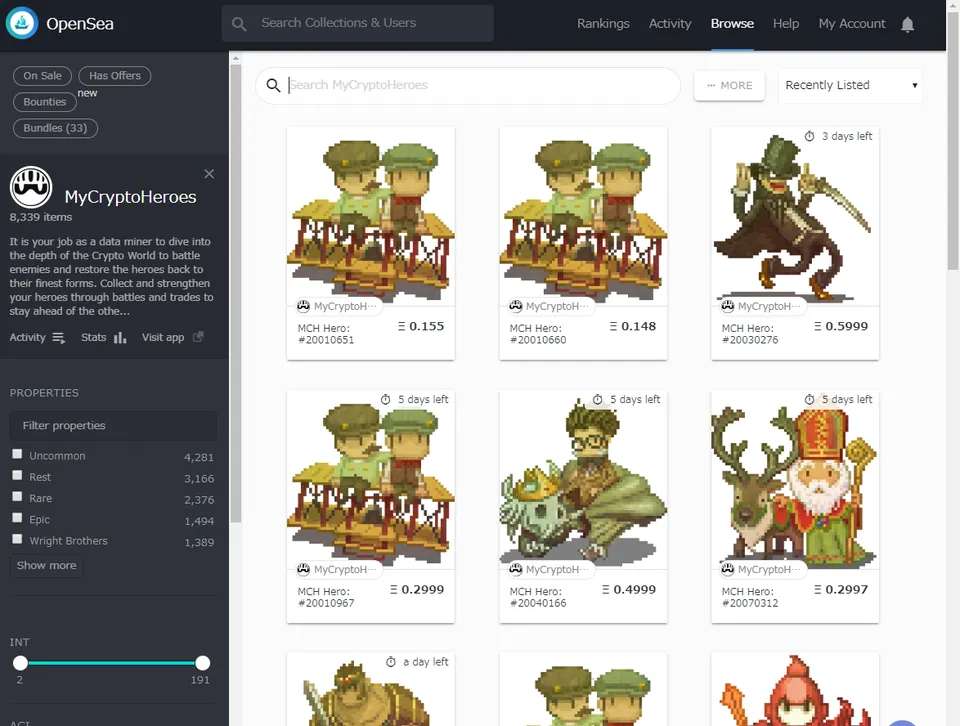
Task: Click the page vertical scrollbar
Action: point(953,141)
